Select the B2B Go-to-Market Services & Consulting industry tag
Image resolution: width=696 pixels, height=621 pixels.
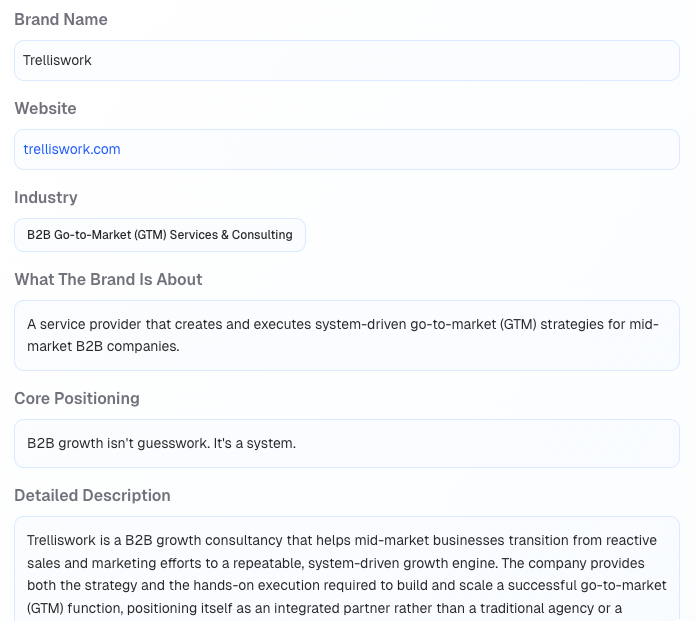tap(160, 235)
